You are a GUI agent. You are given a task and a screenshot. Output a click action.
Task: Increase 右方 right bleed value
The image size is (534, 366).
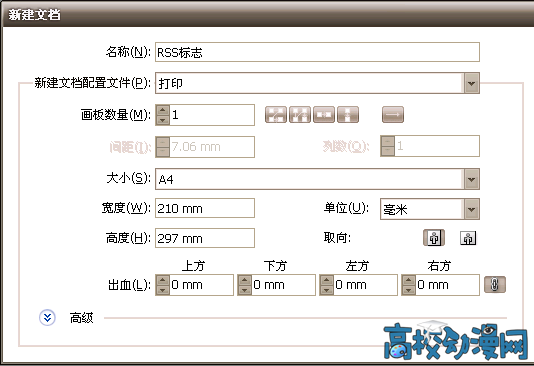point(409,280)
